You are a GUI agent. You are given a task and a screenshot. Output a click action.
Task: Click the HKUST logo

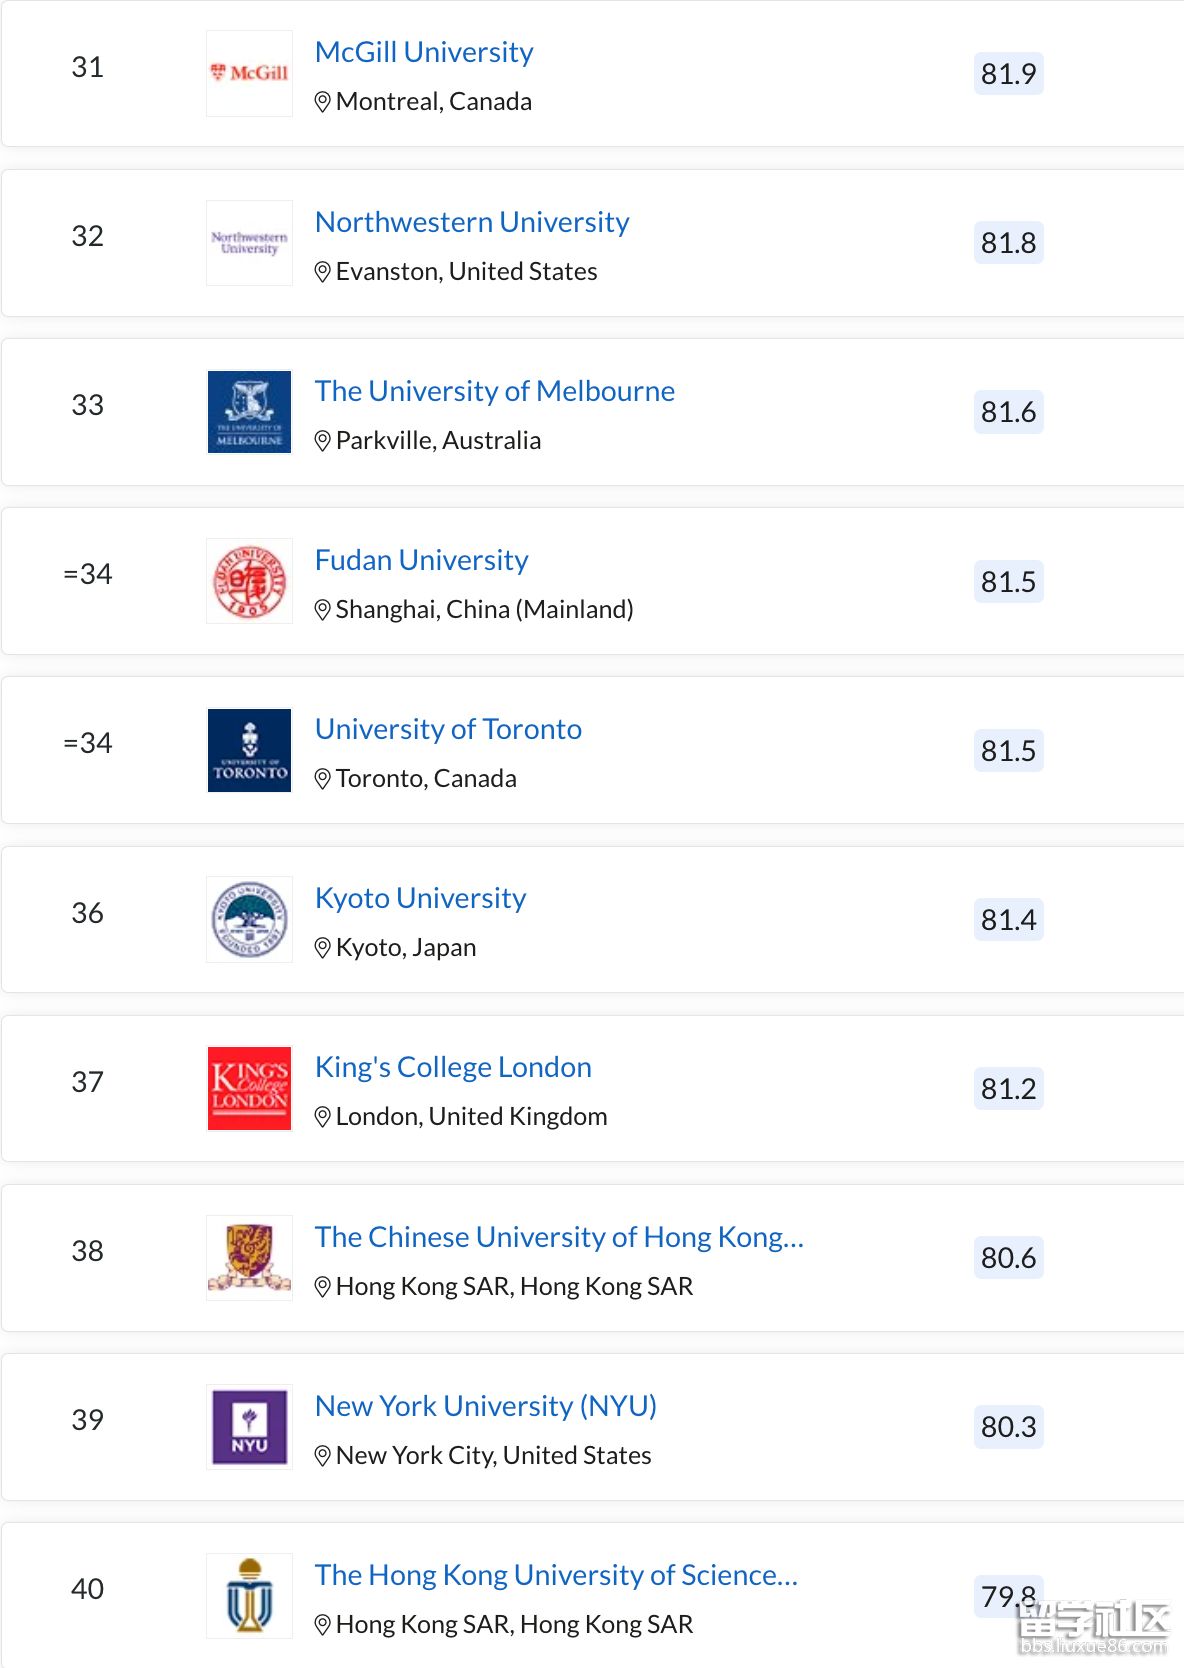(x=249, y=1596)
